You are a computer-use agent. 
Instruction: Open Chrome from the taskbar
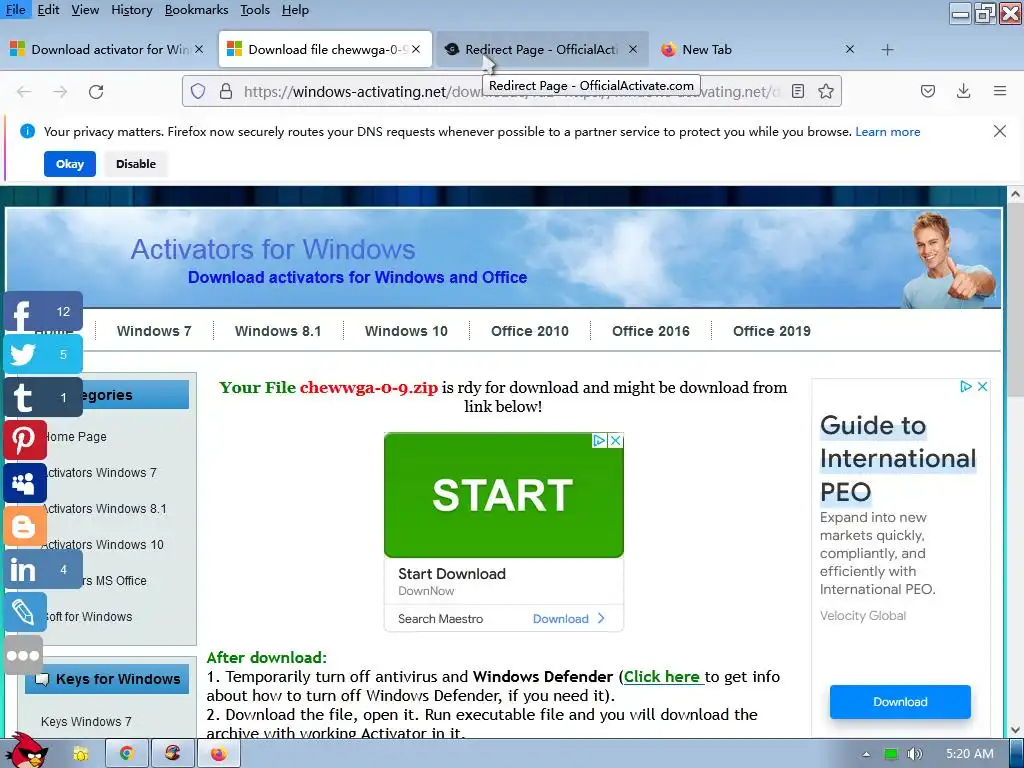pyautogui.click(x=127, y=754)
